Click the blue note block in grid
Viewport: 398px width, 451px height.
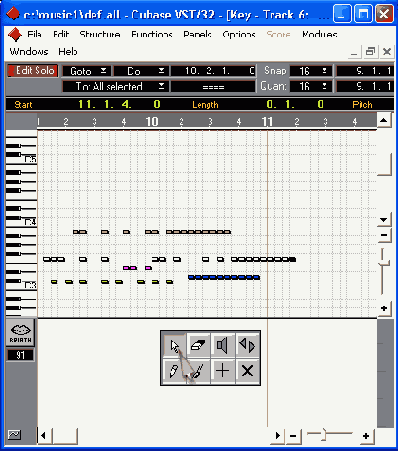coord(224,277)
